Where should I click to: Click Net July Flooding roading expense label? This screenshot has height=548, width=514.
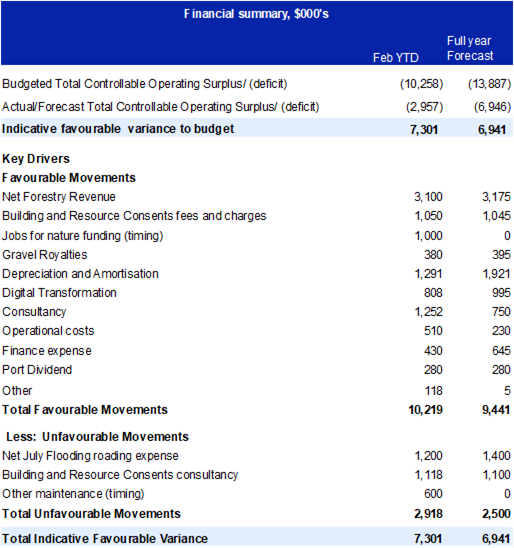90,456
